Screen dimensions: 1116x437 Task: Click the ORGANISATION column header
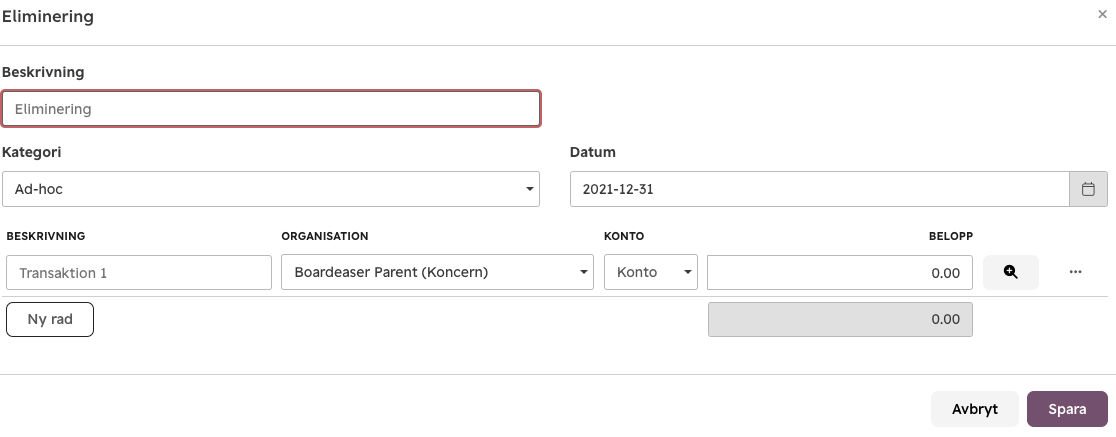tap(325, 236)
